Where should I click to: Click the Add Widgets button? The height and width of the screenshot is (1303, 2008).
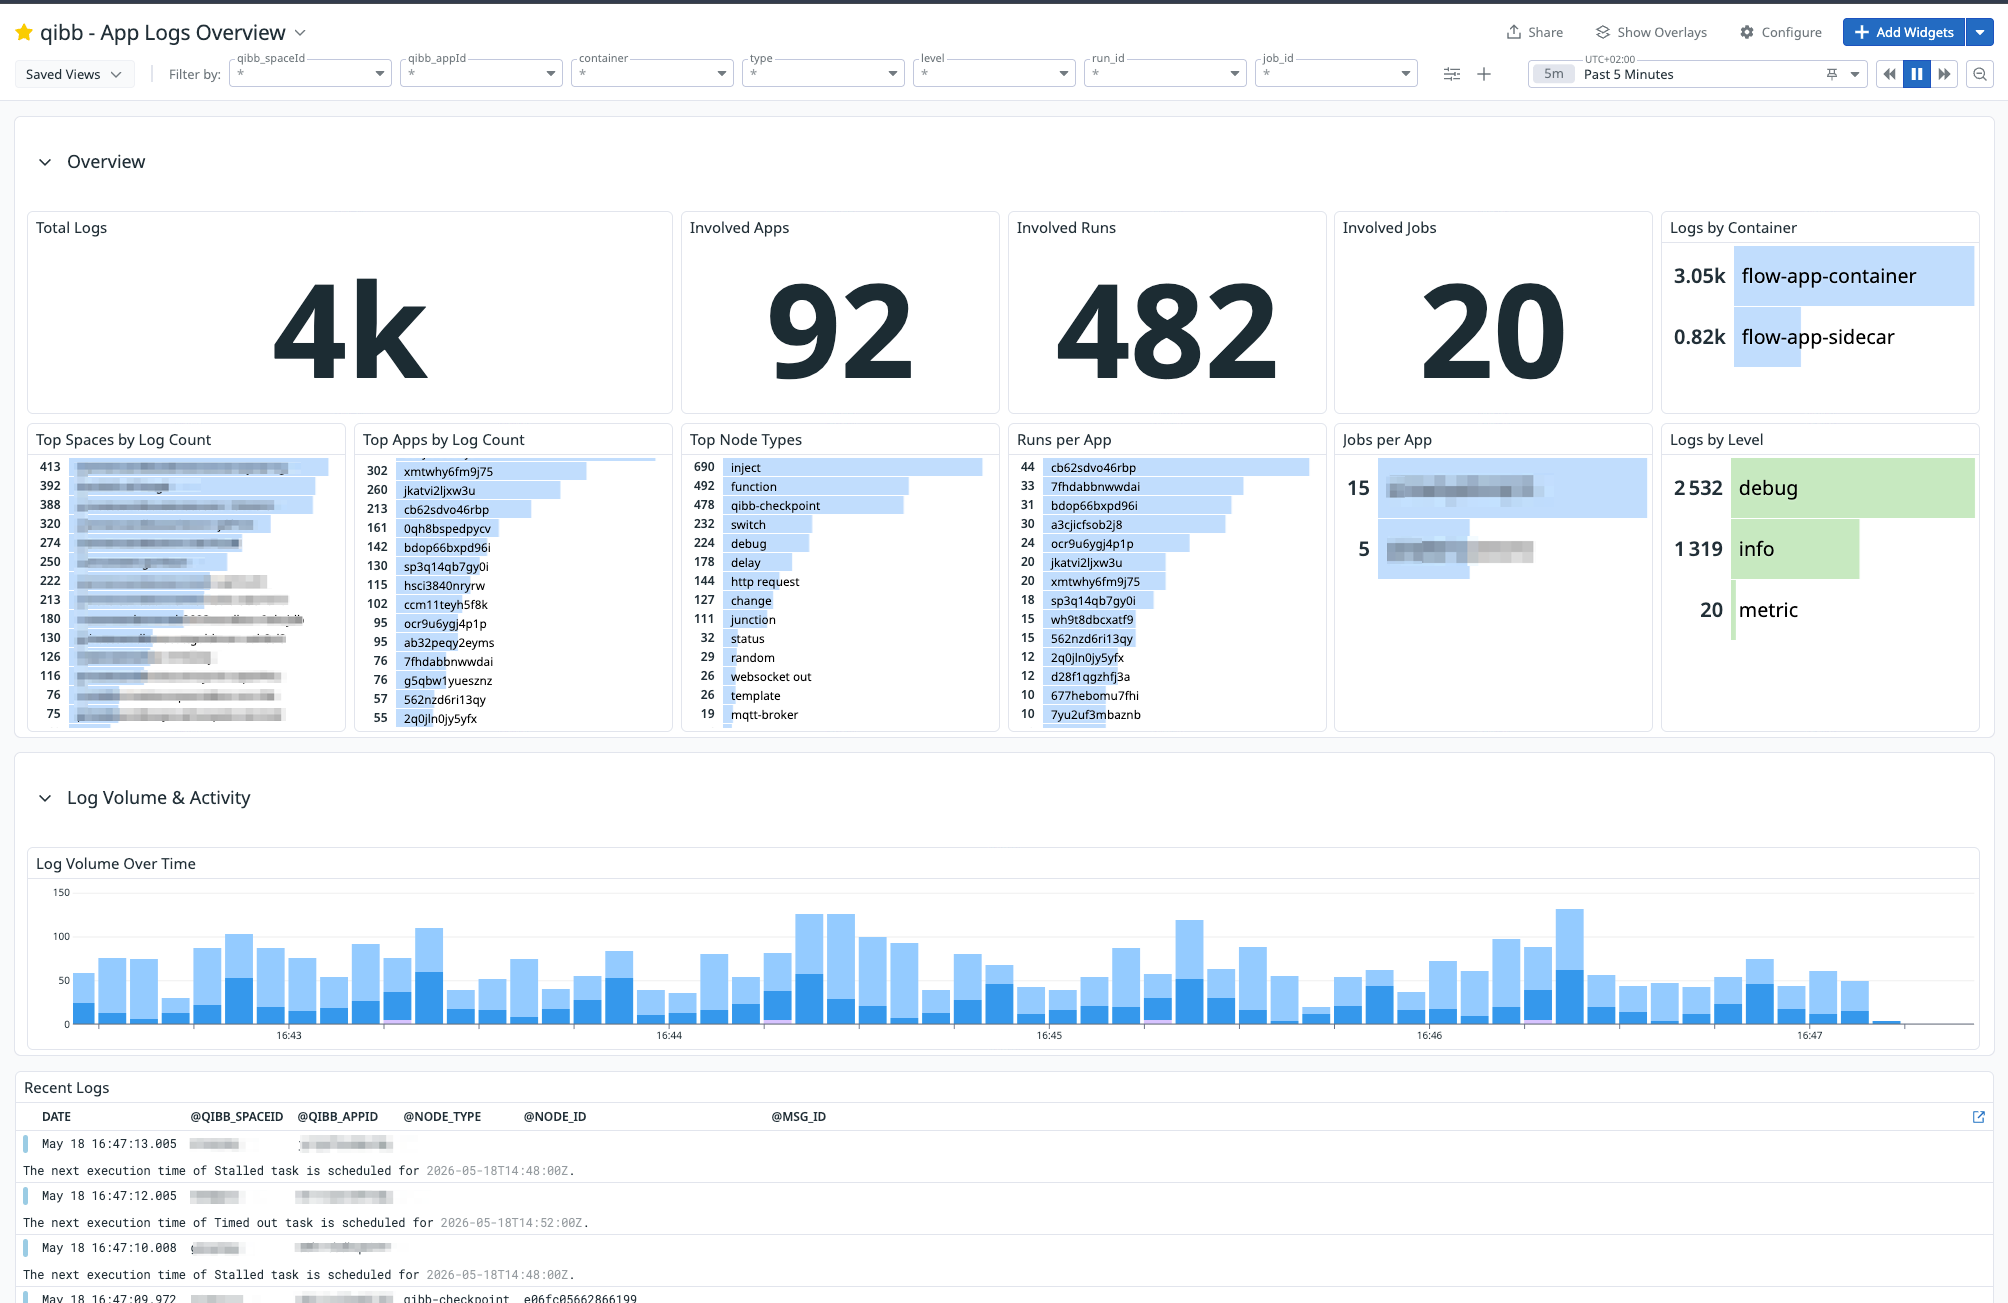[x=1904, y=32]
